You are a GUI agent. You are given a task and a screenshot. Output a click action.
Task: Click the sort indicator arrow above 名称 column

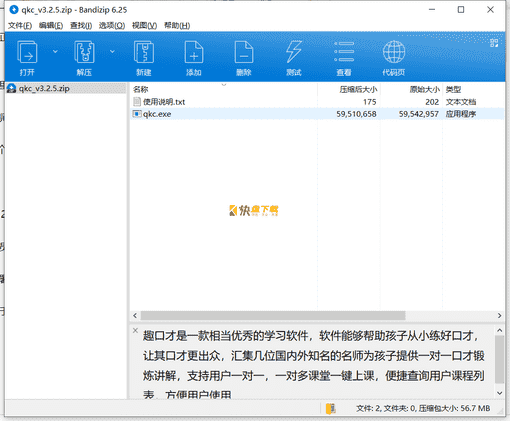click(x=224, y=85)
